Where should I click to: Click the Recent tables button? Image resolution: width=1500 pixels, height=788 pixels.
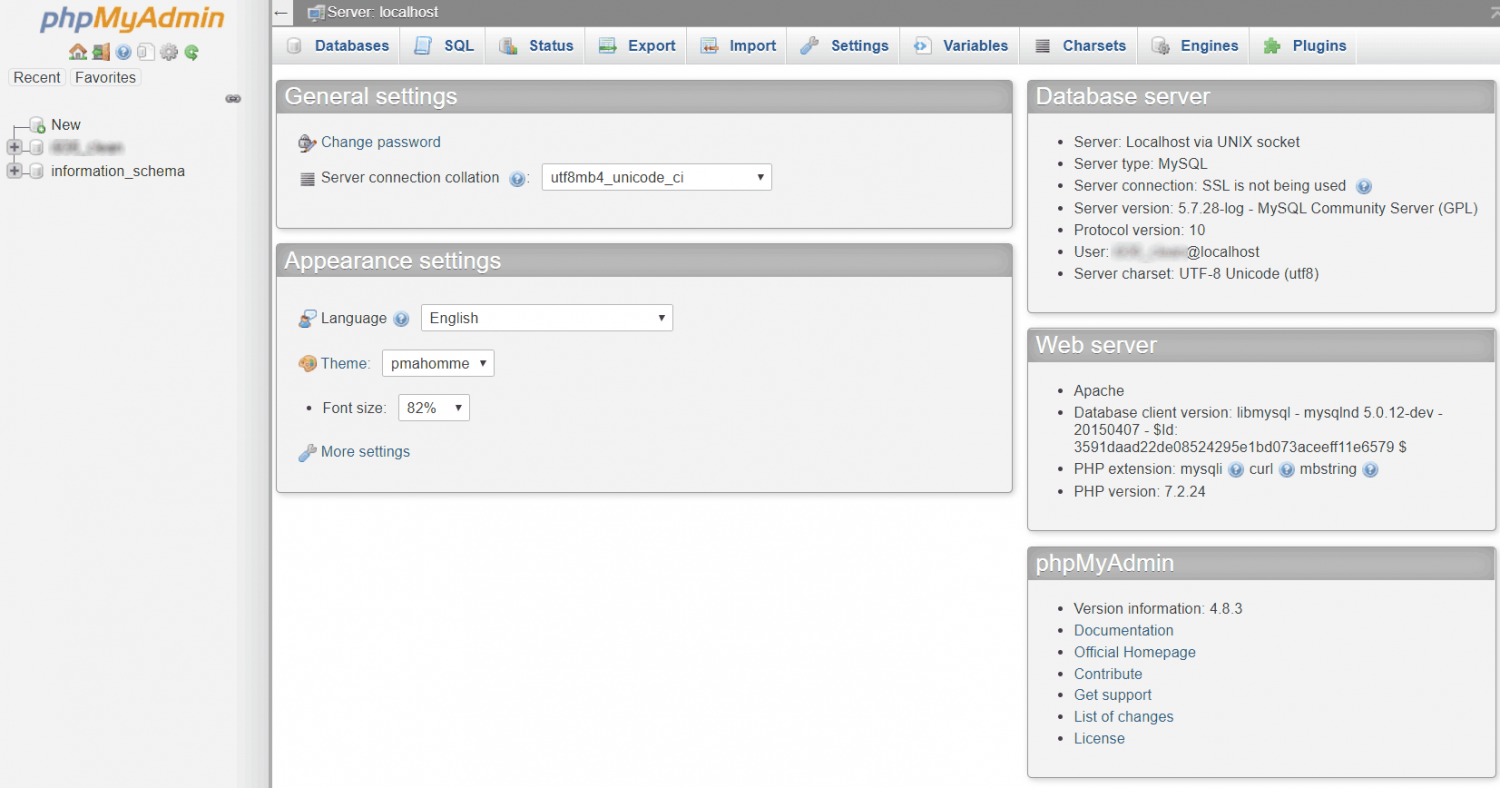[x=37, y=77]
